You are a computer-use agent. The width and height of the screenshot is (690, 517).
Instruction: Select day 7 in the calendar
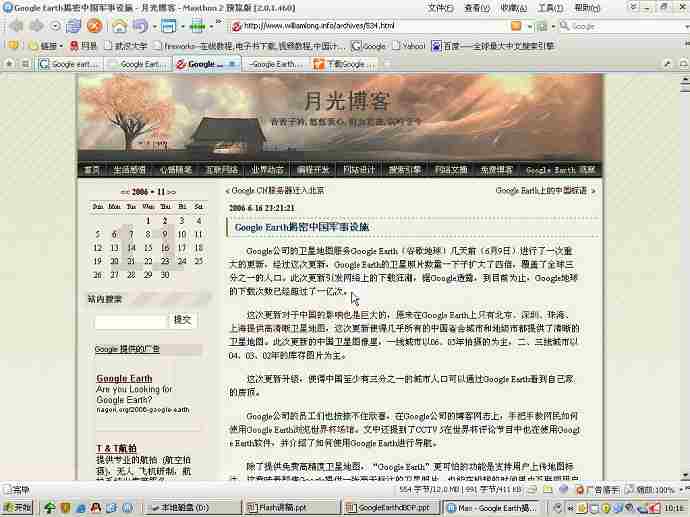[131, 234]
